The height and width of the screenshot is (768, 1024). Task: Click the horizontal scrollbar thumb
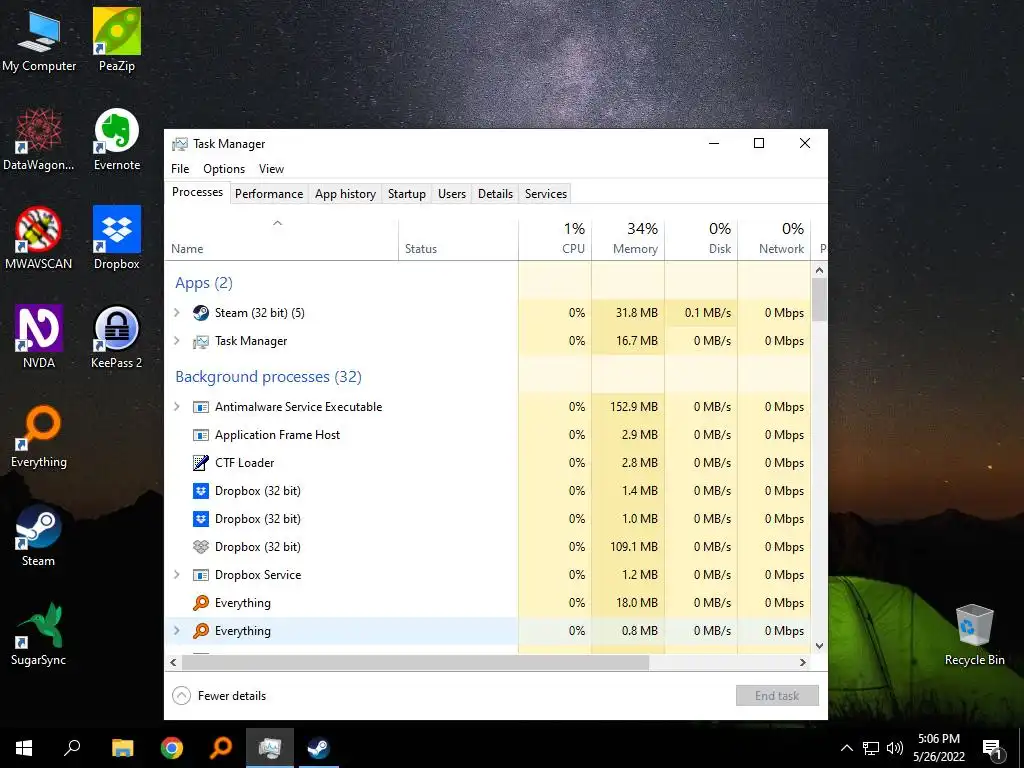click(415, 662)
